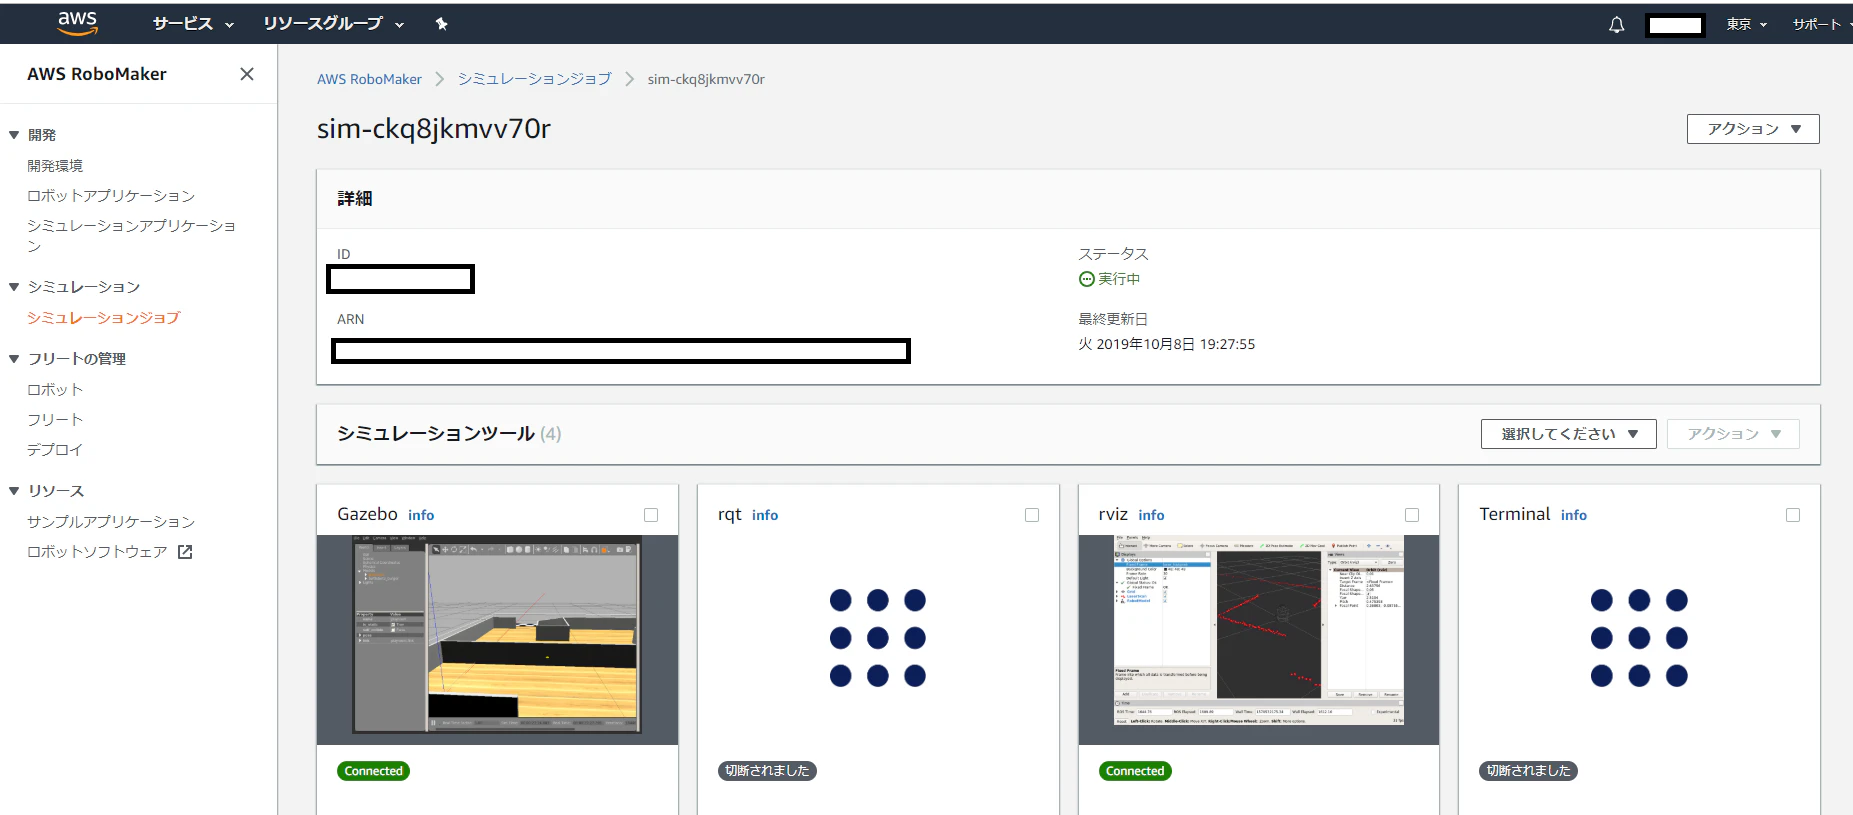This screenshot has width=1853, height=815.
Task: Open the rqt info link
Action: point(765,515)
